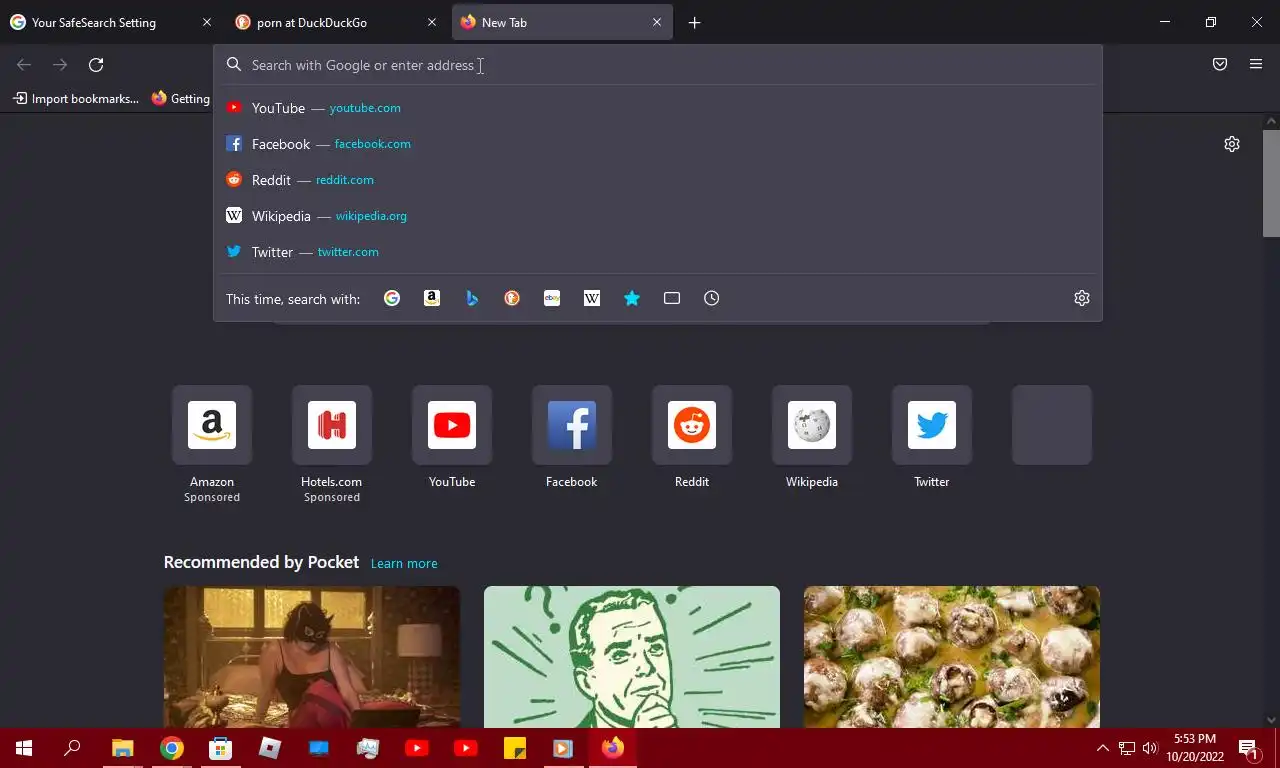Search this time with eBay icon

click(552, 298)
